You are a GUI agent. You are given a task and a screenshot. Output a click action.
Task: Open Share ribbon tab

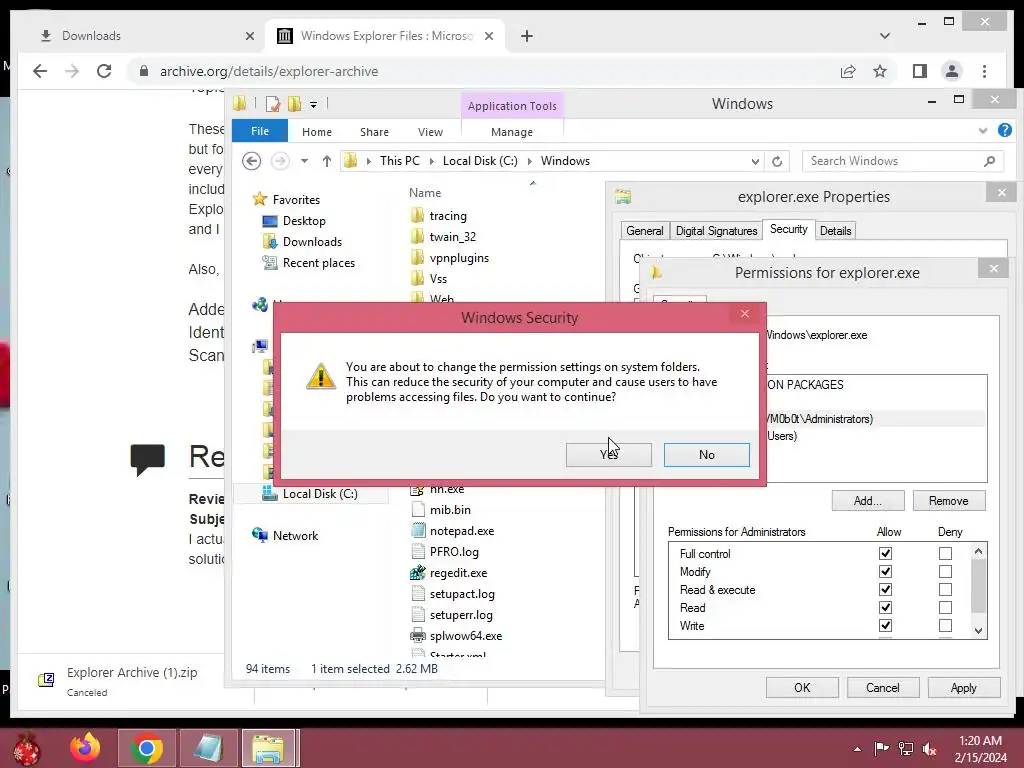374,132
